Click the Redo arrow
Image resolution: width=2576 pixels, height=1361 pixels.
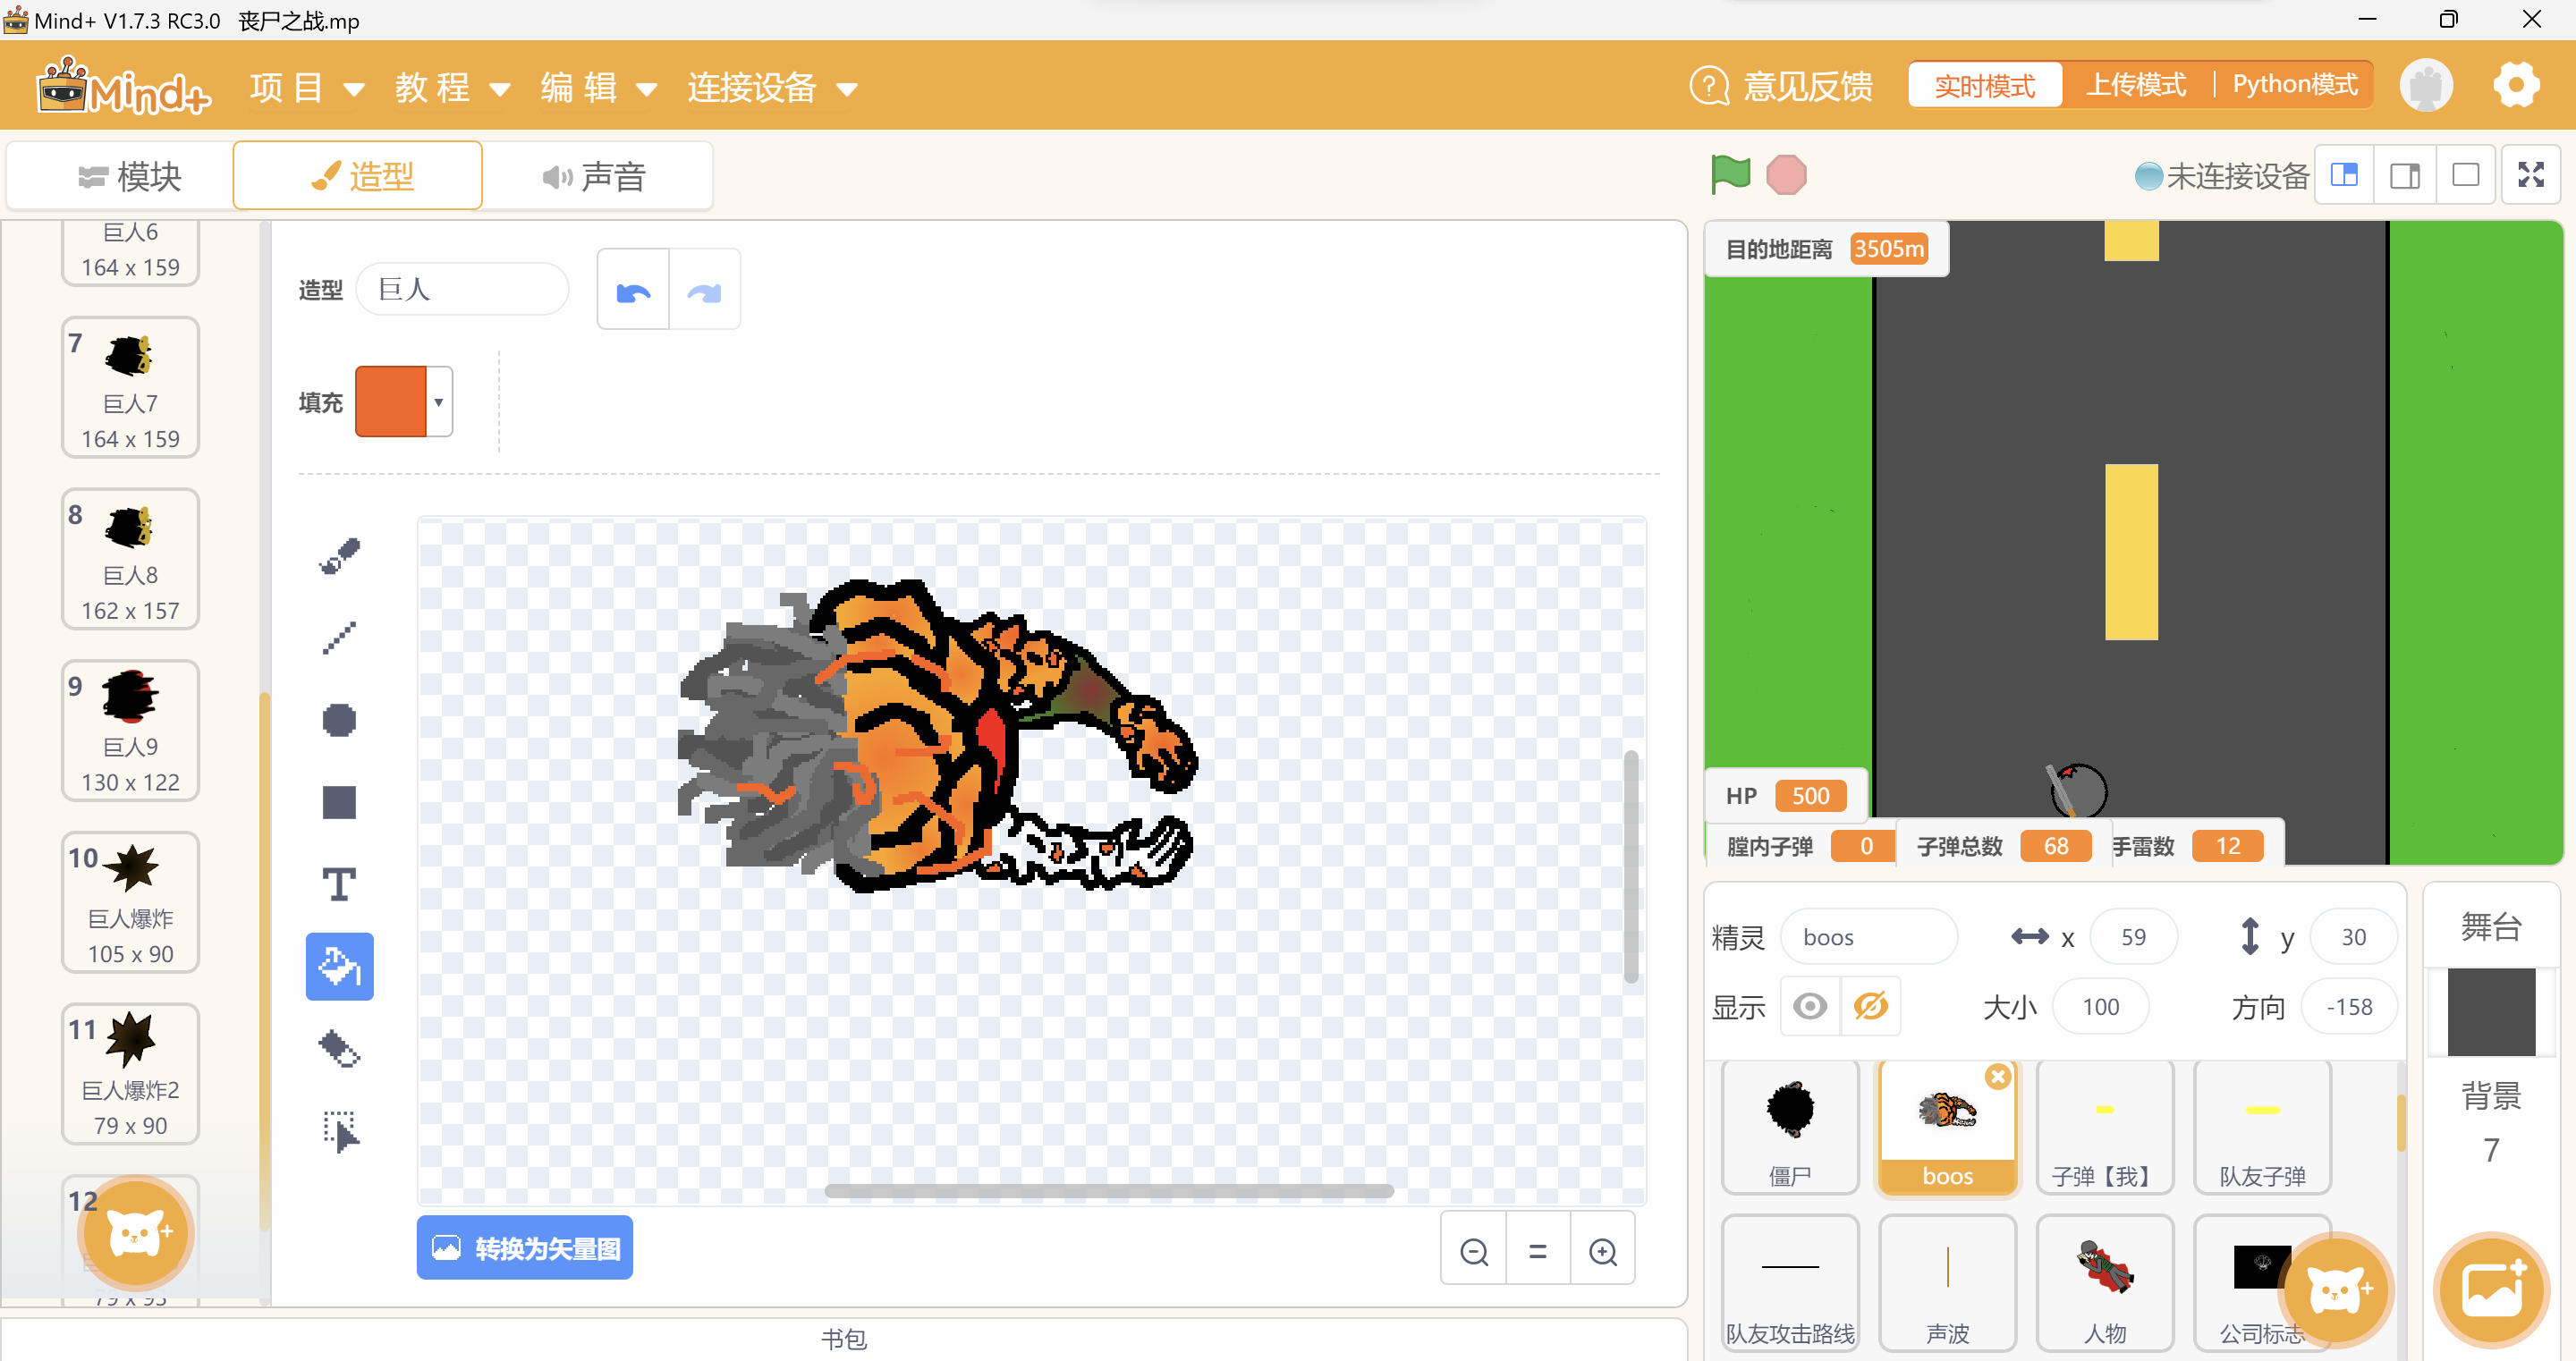pyautogui.click(x=705, y=291)
